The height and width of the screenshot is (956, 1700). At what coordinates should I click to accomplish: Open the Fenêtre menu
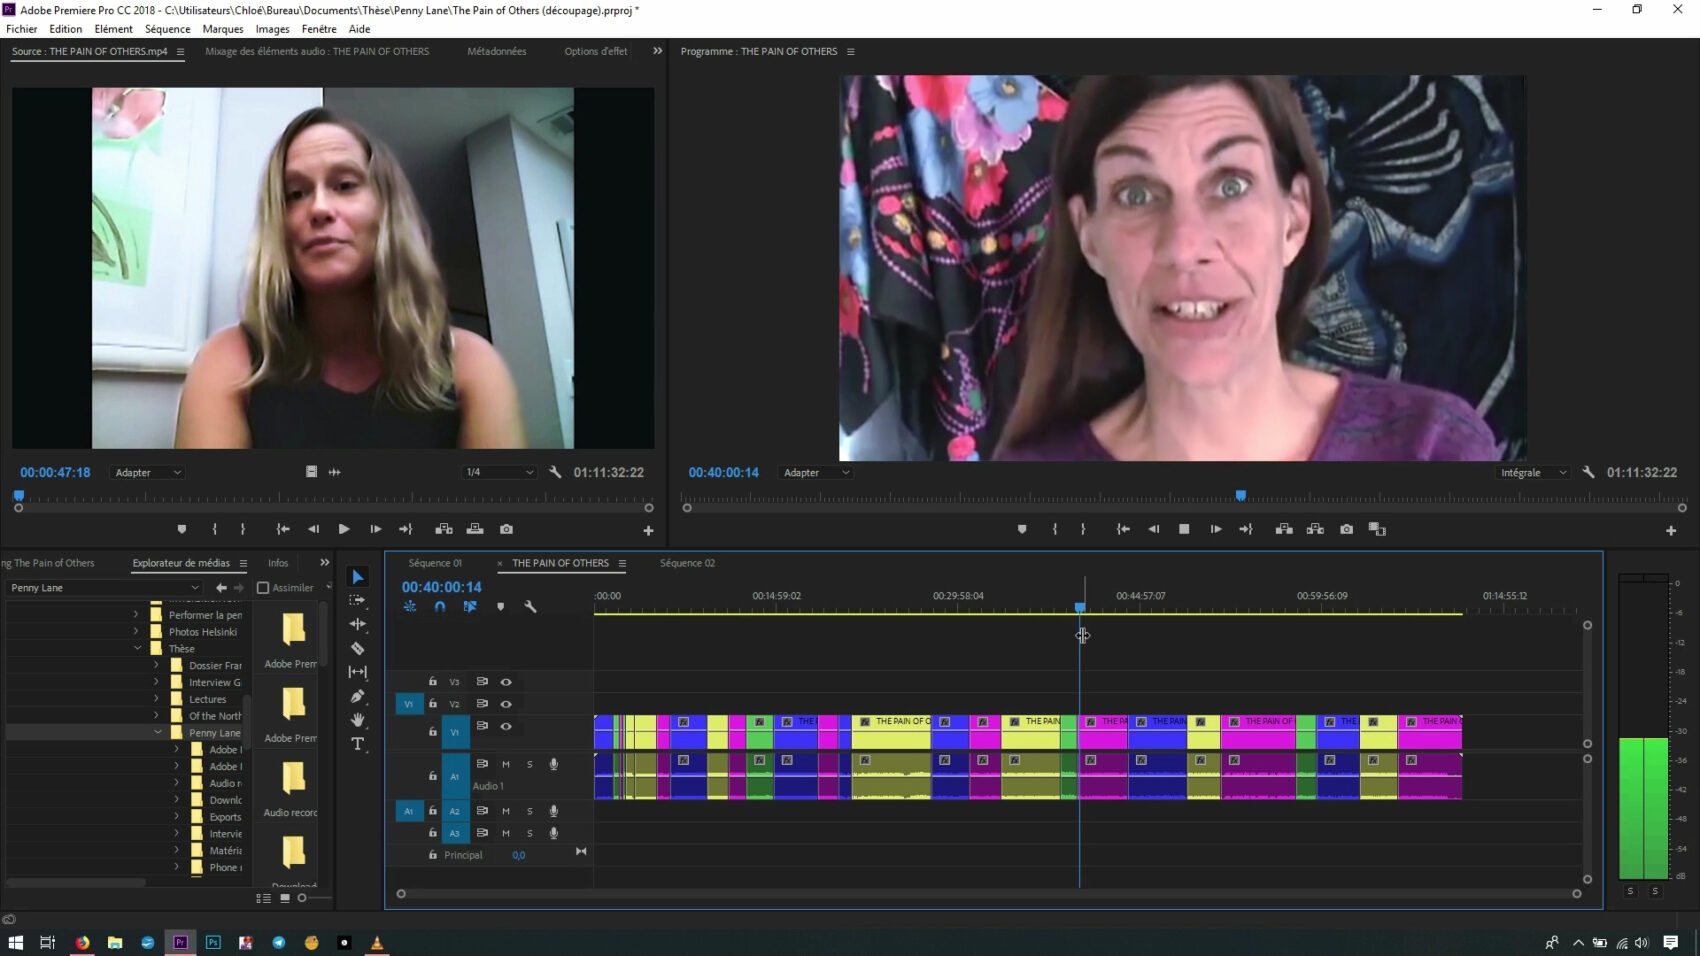click(319, 29)
